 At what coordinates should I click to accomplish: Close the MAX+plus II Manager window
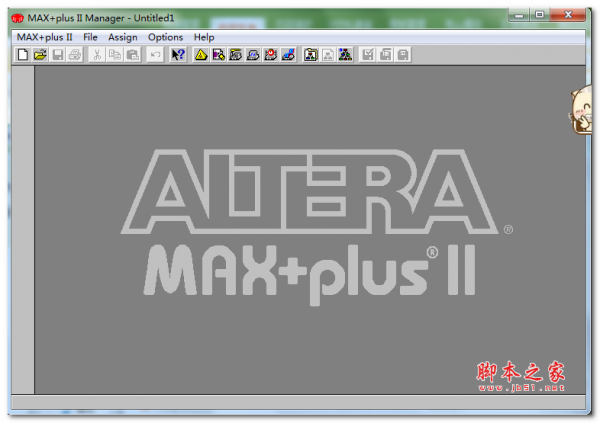pyautogui.click(x=568, y=15)
